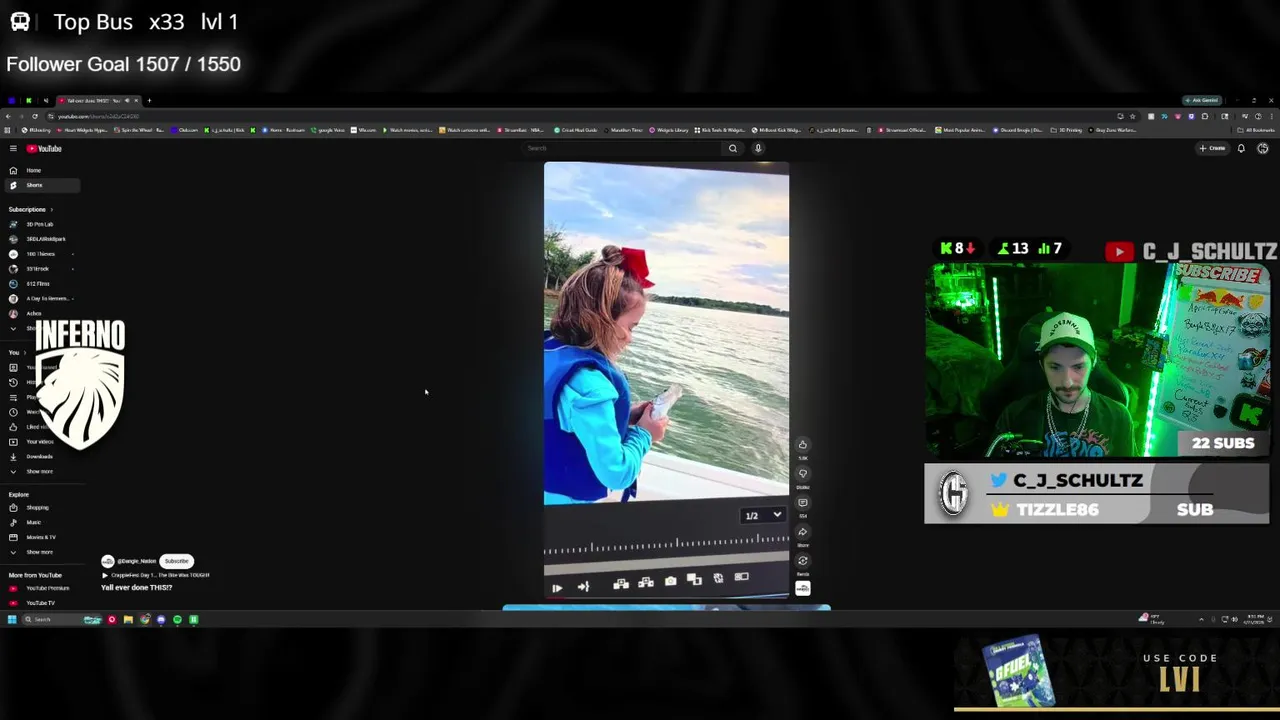Screen dimensions: 1280x720
Task: Subscribe to @Dangle_Nation
Action: (x=176, y=561)
